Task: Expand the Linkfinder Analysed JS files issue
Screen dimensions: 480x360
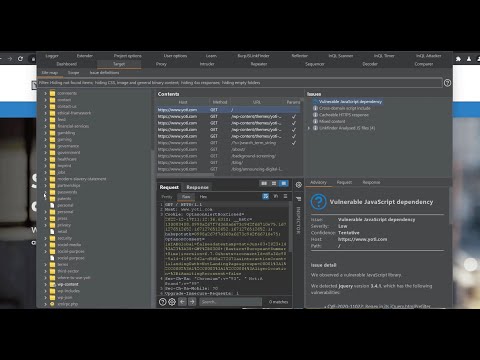Action: (309, 128)
